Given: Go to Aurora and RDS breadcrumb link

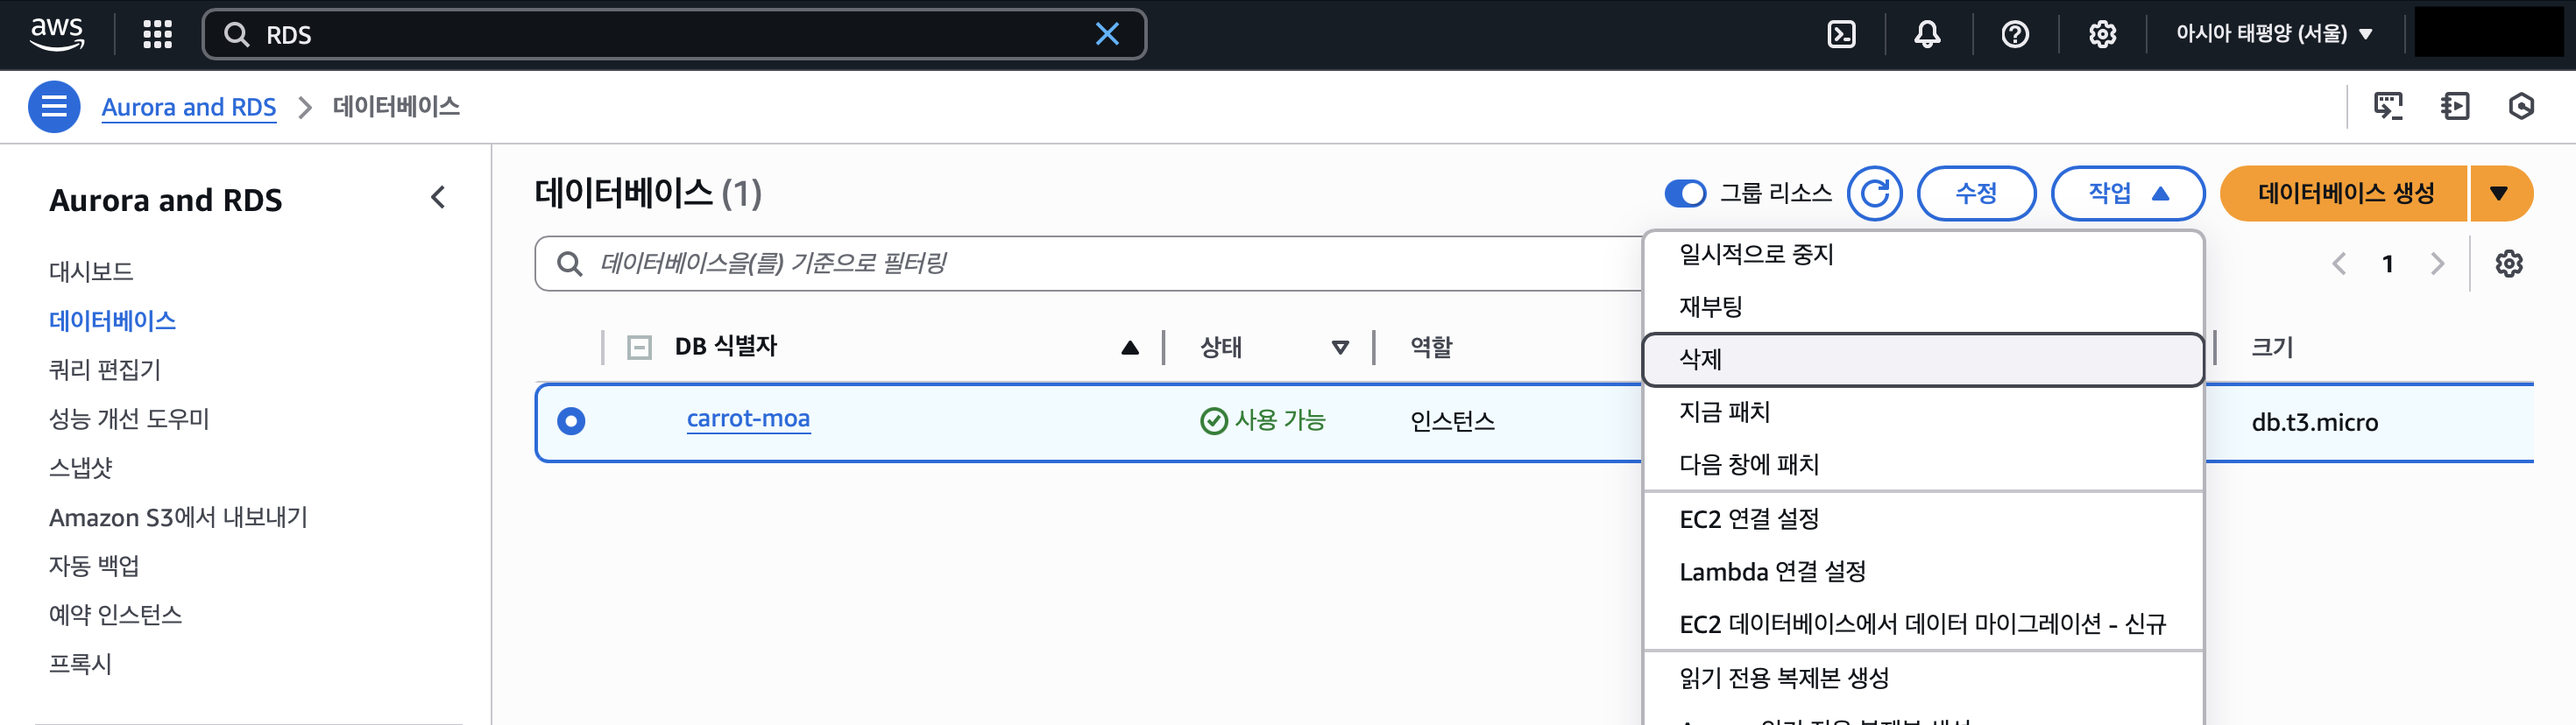Looking at the screenshot, I should click(188, 106).
